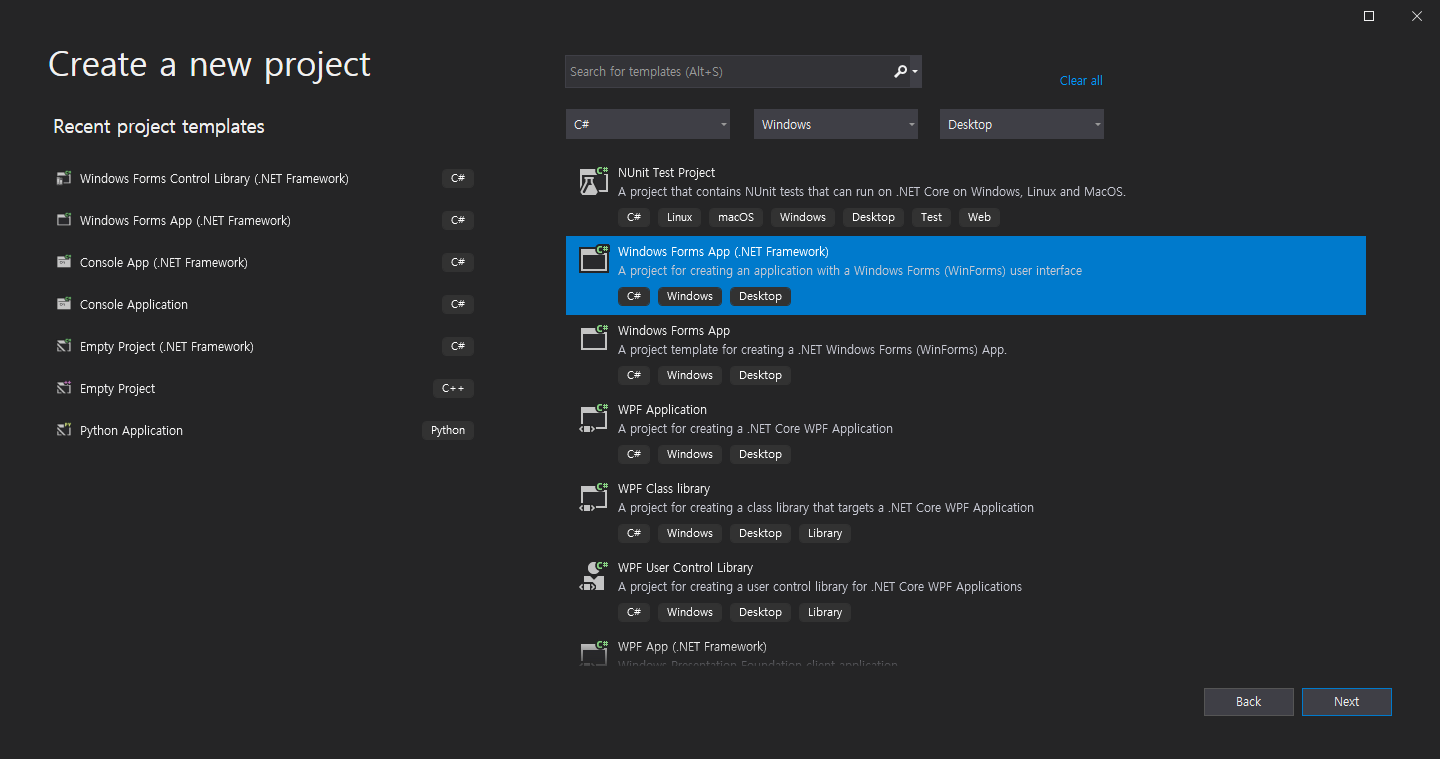The image size is (1440, 759).
Task: Click recent Console App (.NET Framework) icon
Action: [64, 263]
